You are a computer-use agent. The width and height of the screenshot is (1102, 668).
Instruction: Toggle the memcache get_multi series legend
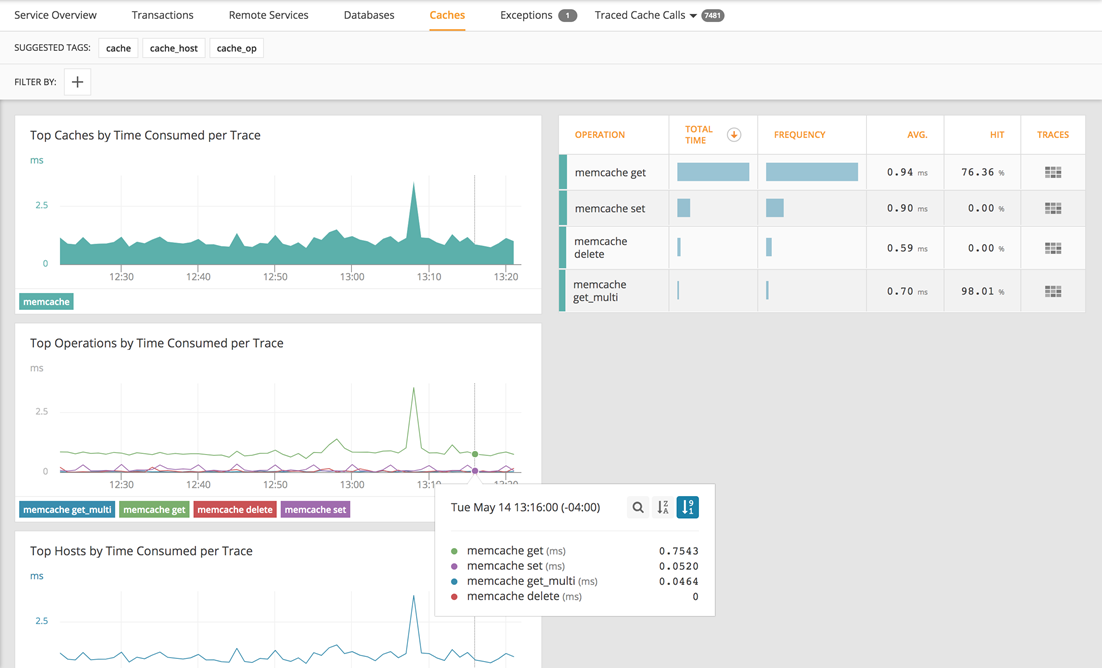pyautogui.click(x=66, y=508)
